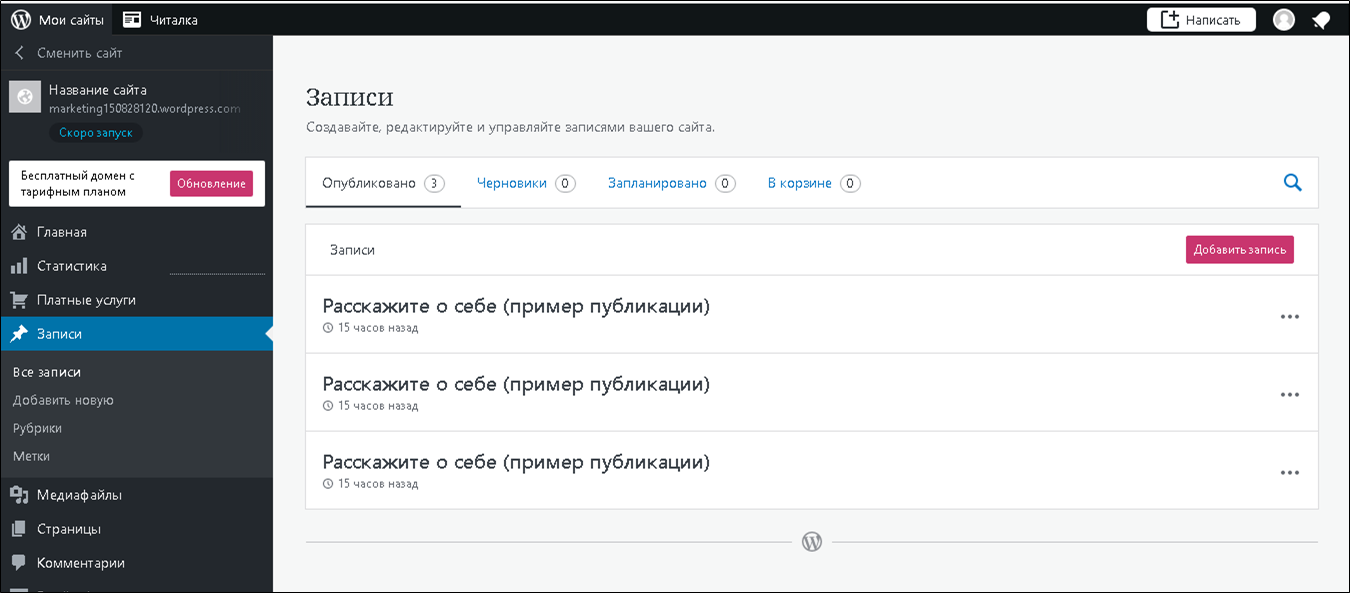Go to Главная in the sidebar

pos(63,231)
